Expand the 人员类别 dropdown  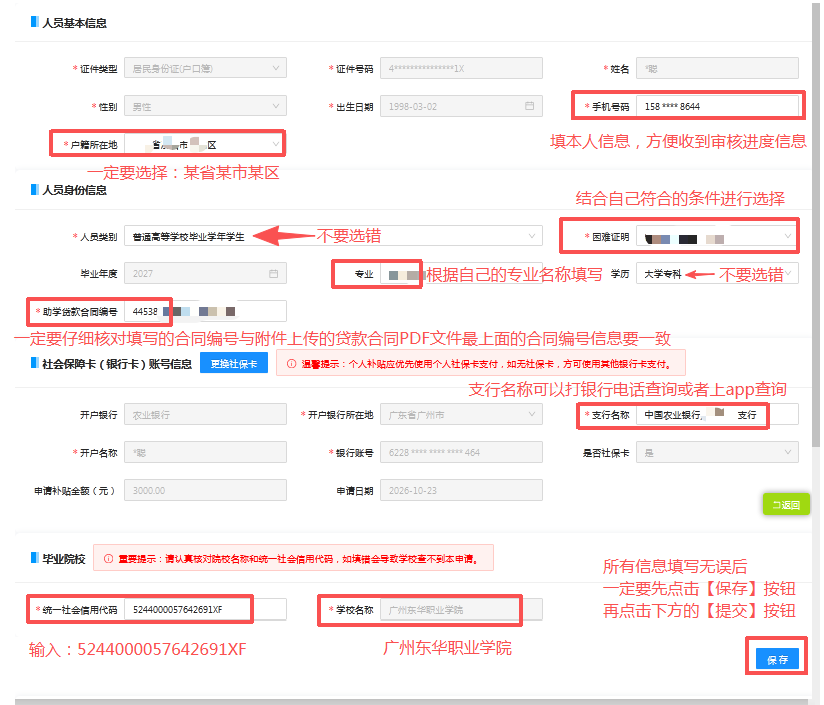(x=333, y=236)
